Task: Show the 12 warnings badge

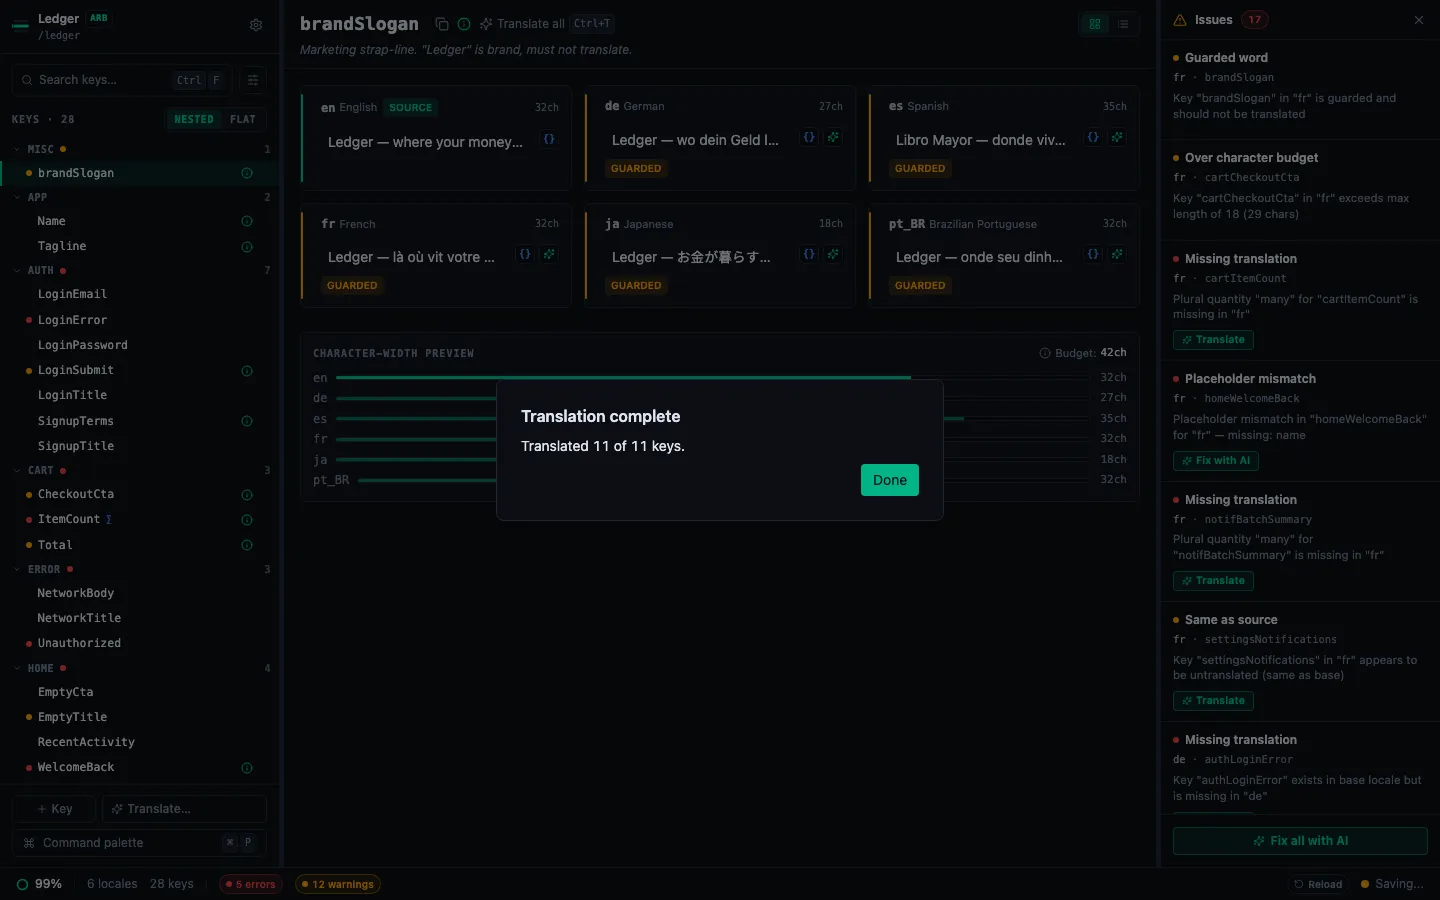Action: (x=337, y=884)
